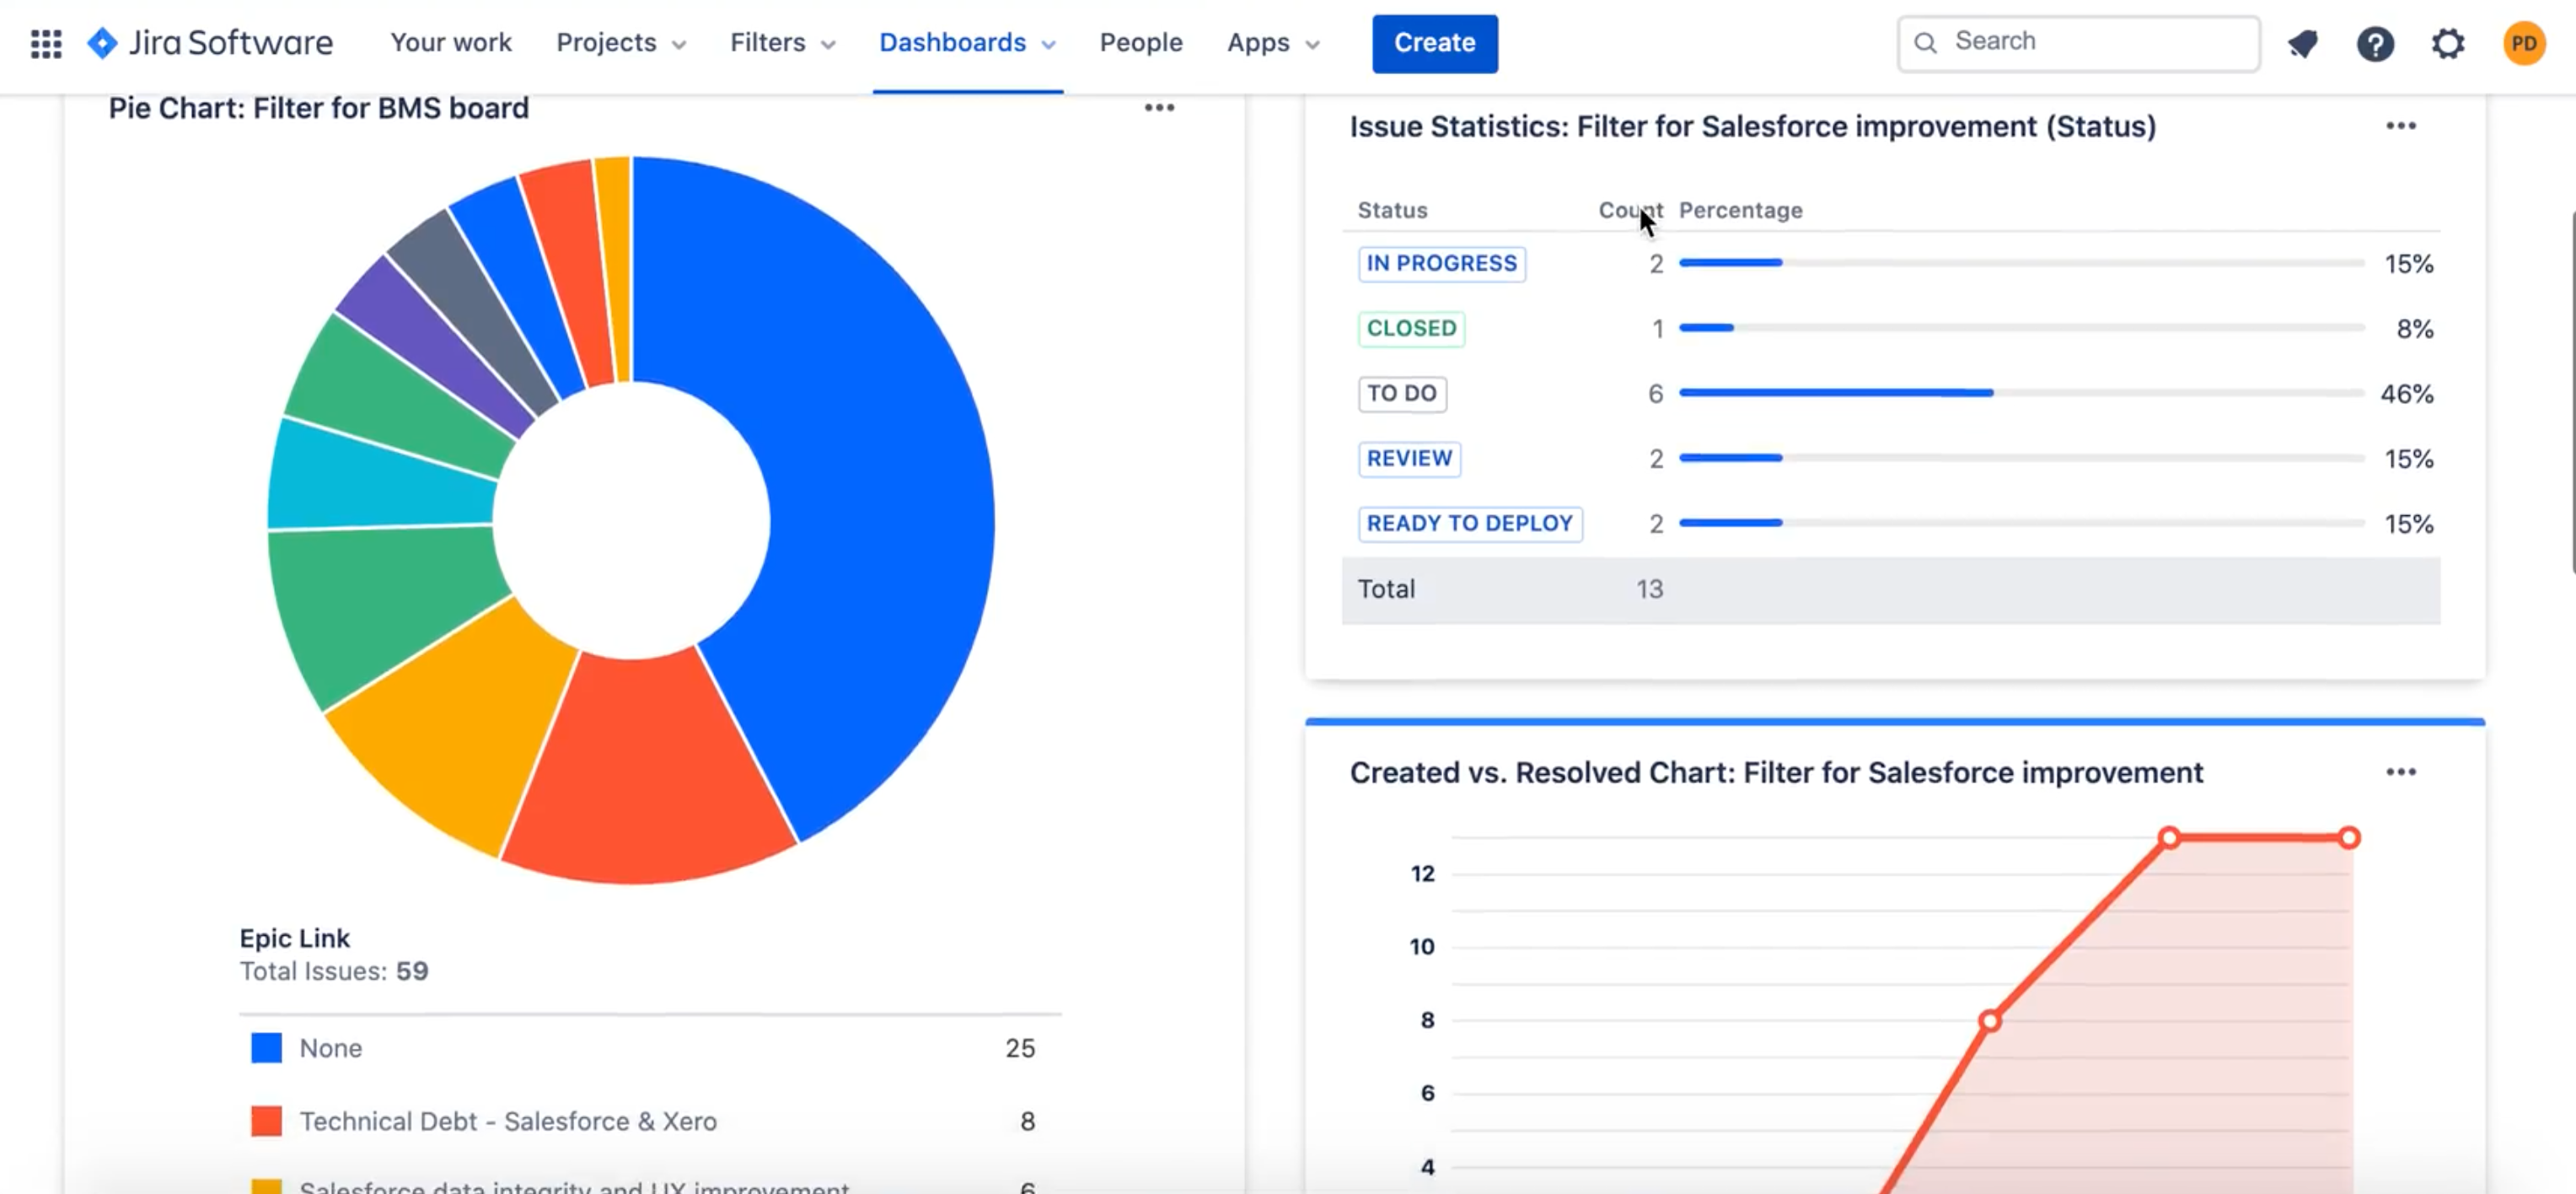Open Issue Statistics gadget more options menu
This screenshot has width=2576, height=1194.
coord(2400,126)
